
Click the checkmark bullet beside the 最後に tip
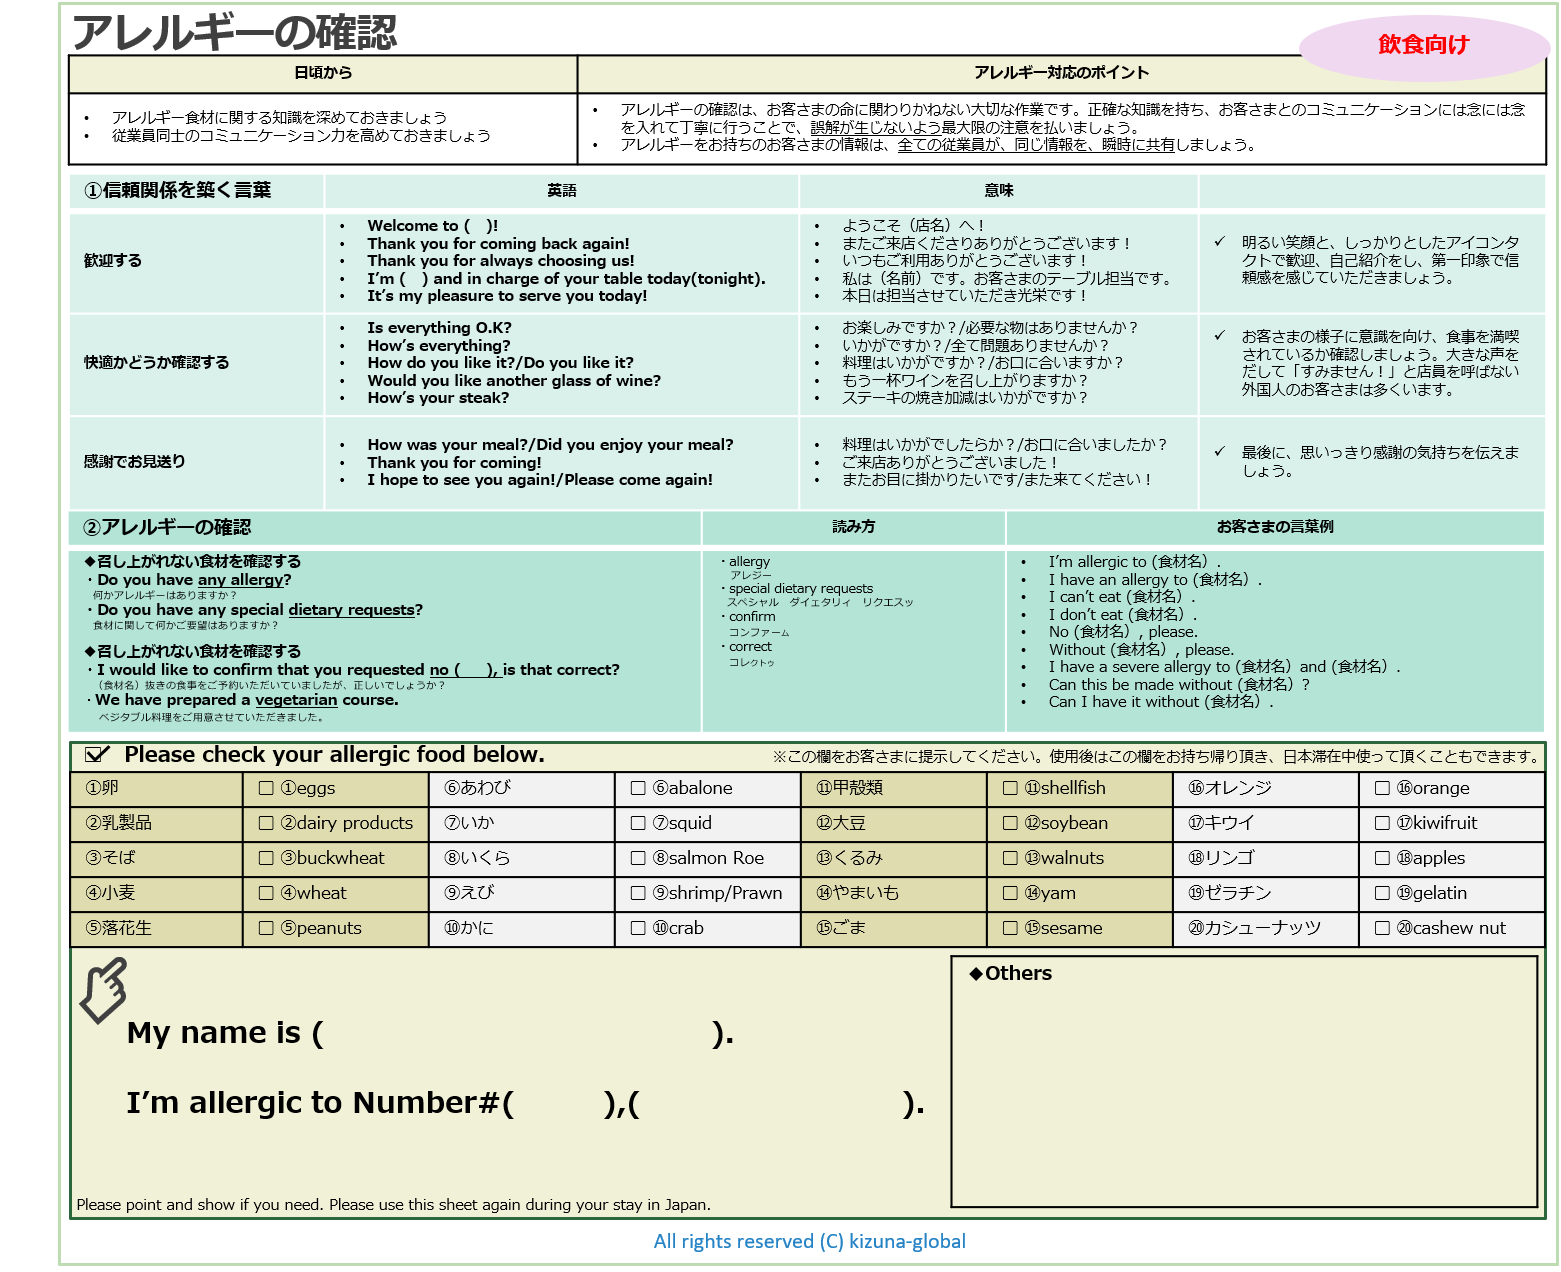click(1219, 452)
